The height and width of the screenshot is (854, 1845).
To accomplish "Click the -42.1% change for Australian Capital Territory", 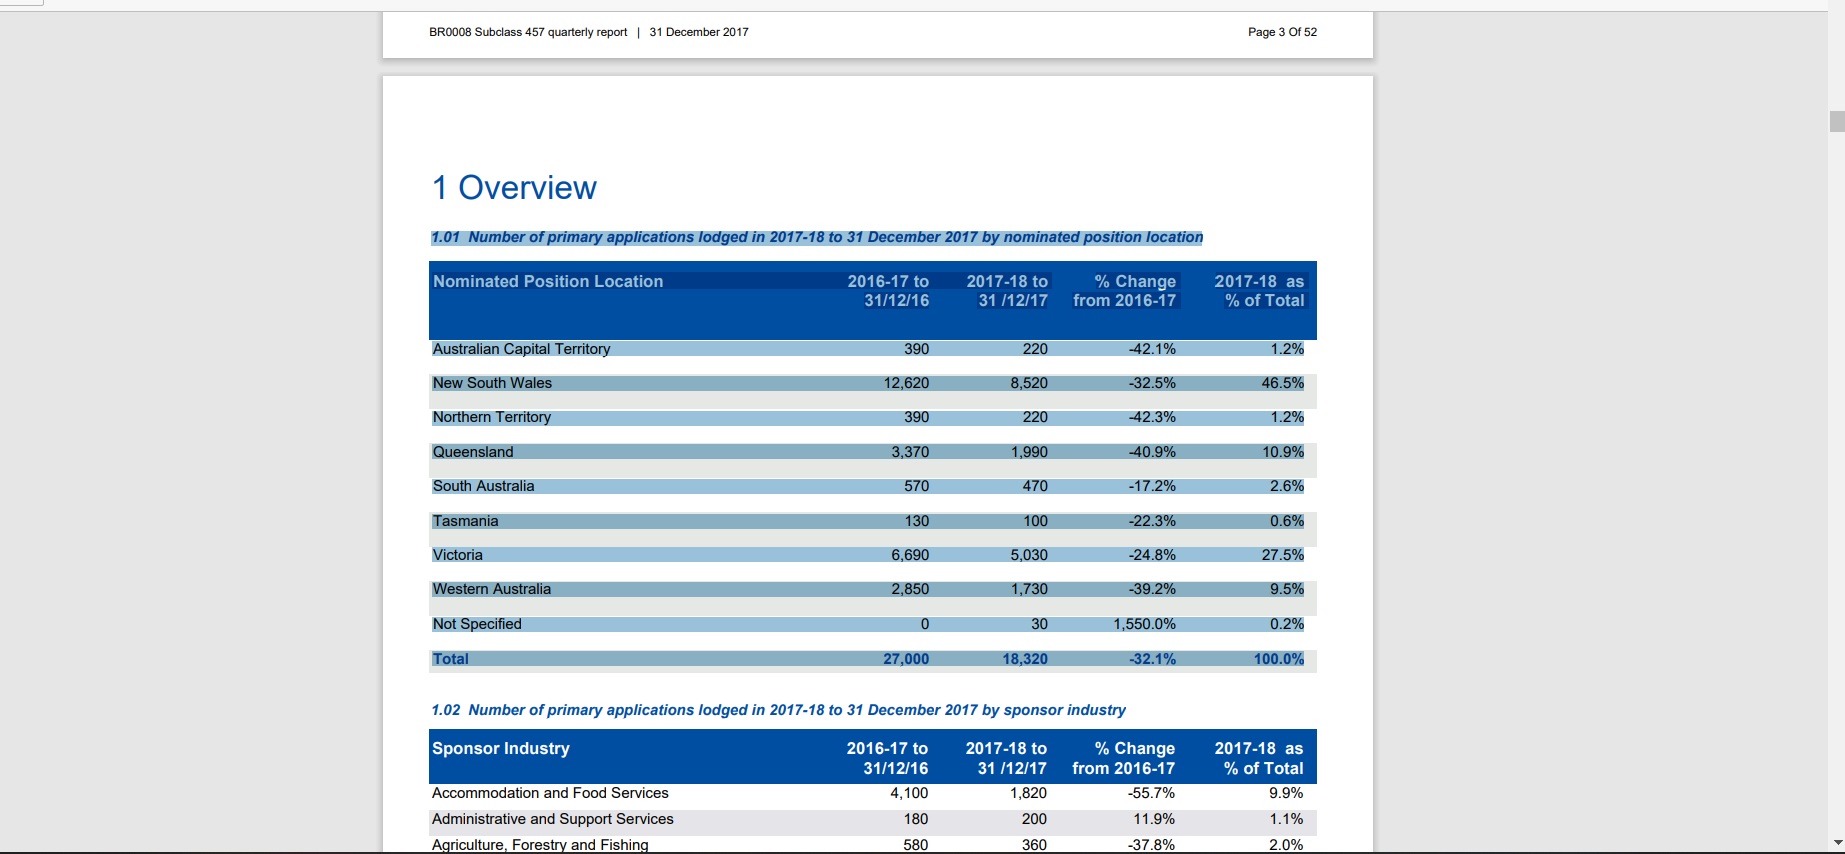I will pyautogui.click(x=1152, y=349).
